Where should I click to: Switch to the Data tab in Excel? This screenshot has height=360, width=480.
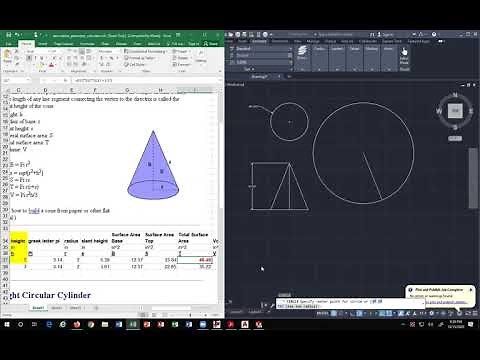click(105, 44)
